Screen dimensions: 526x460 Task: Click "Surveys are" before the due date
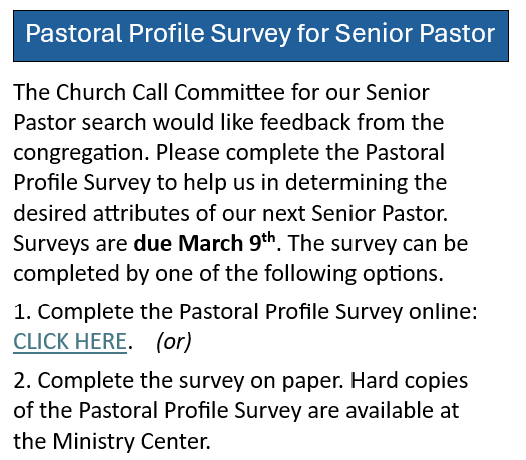pyautogui.click(x=70, y=244)
